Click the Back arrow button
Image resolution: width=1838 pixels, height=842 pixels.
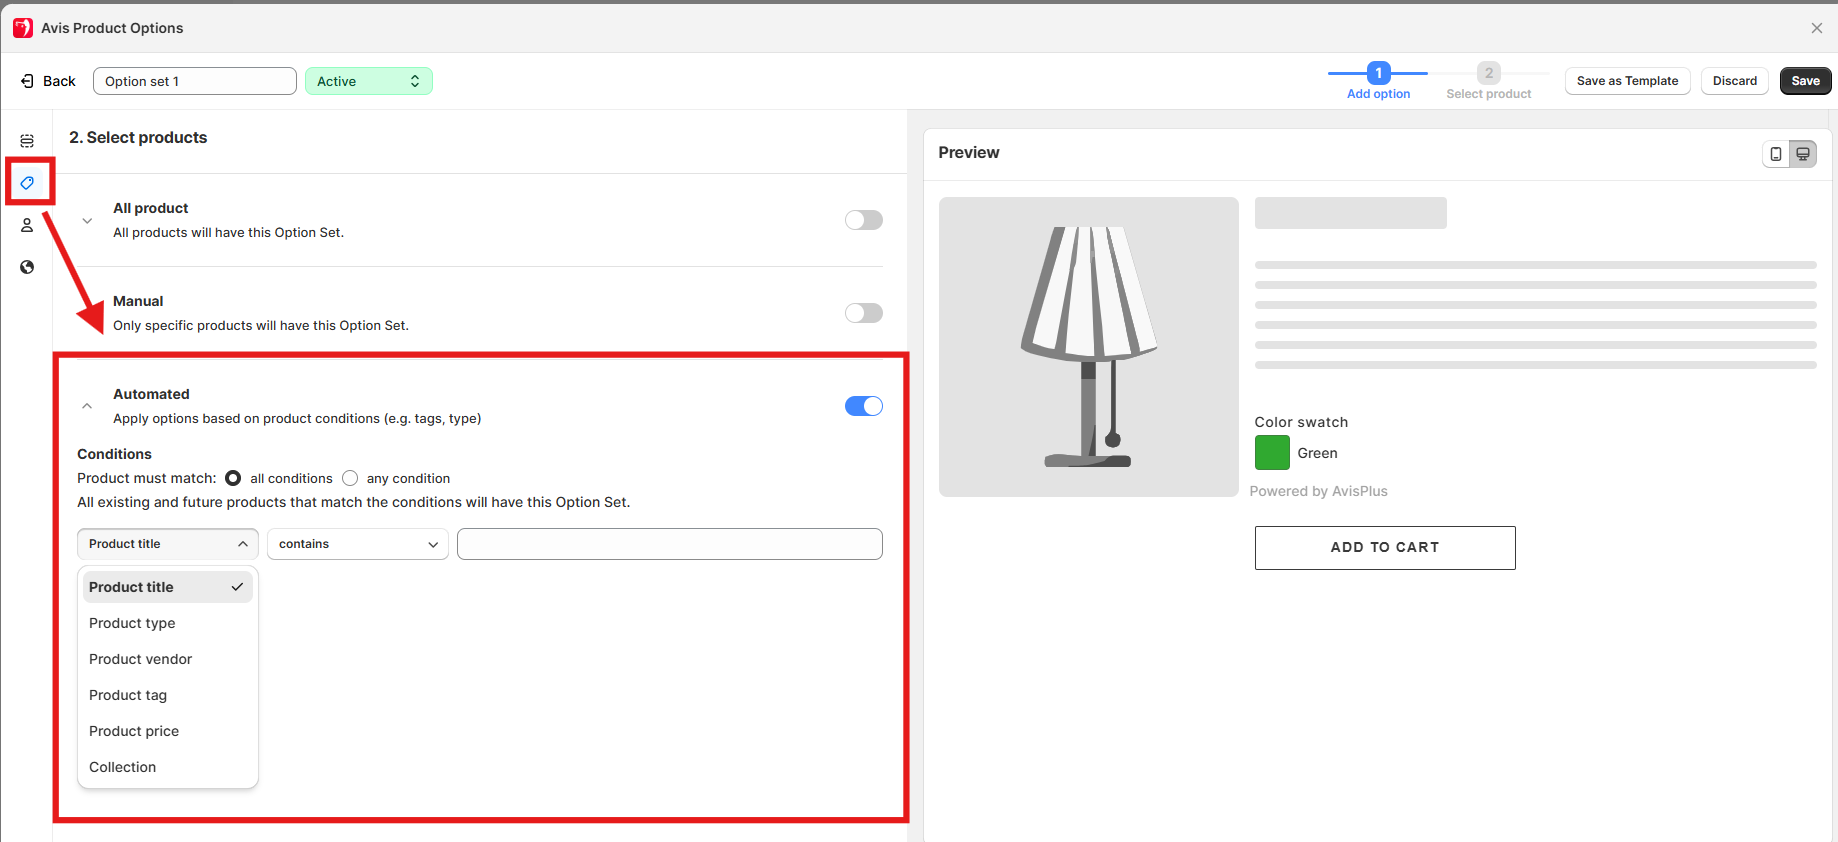pyautogui.click(x=48, y=81)
